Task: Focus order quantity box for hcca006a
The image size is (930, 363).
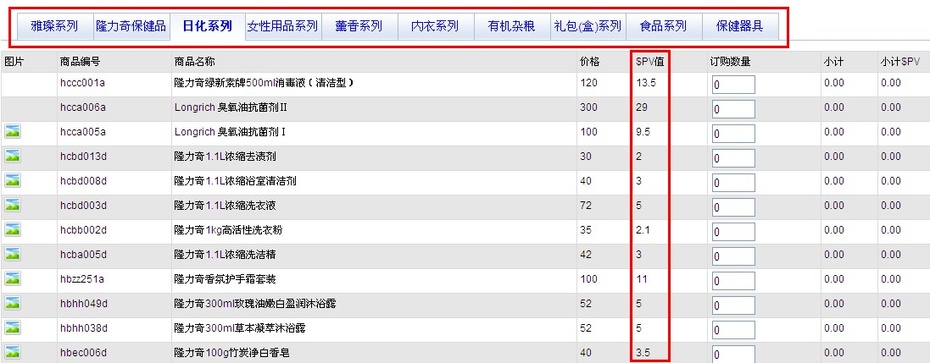Action: (x=733, y=109)
